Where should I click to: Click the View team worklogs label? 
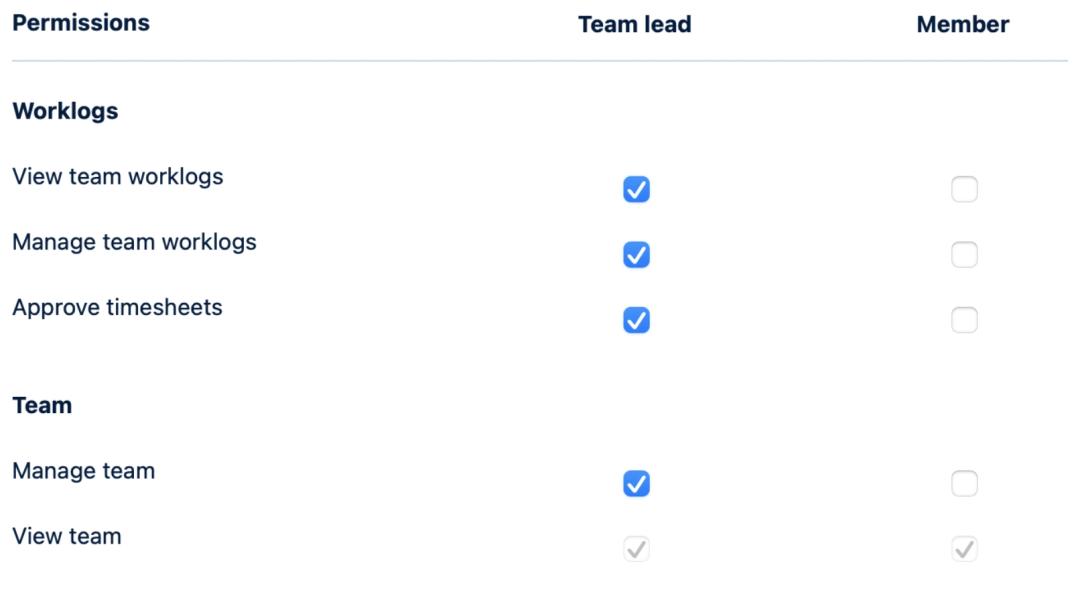(x=118, y=177)
